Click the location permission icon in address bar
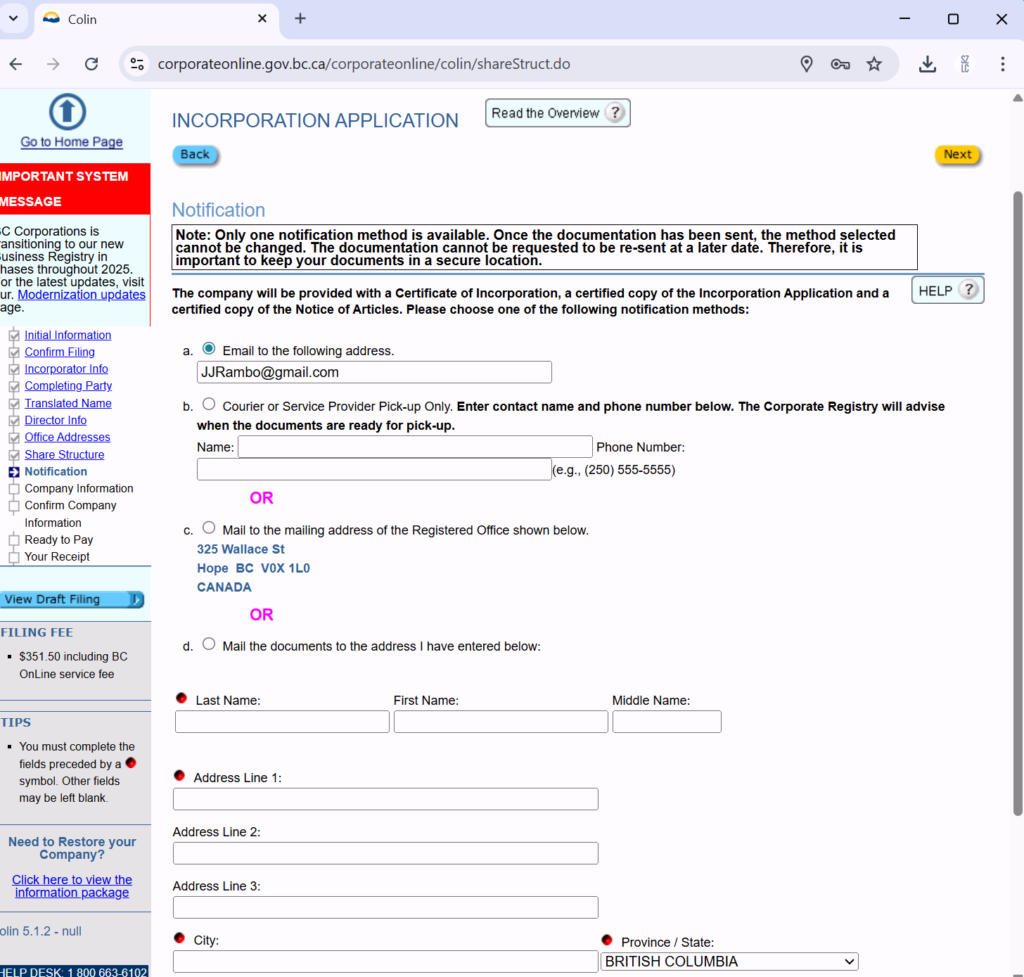Screen dimensions: 1024x977 (x=807, y=64)
